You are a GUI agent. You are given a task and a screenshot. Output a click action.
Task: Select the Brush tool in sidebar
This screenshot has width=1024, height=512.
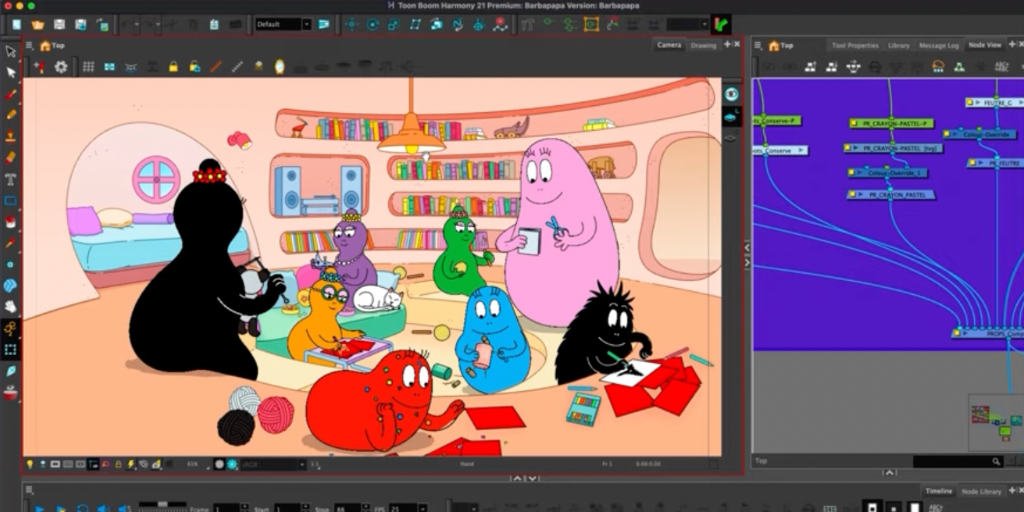tap(10, 94)
